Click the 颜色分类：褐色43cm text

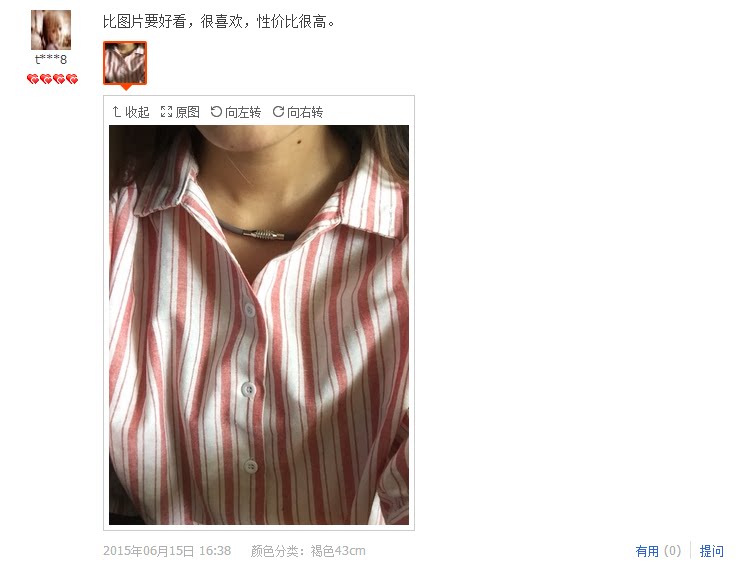[x=308, y=551]
